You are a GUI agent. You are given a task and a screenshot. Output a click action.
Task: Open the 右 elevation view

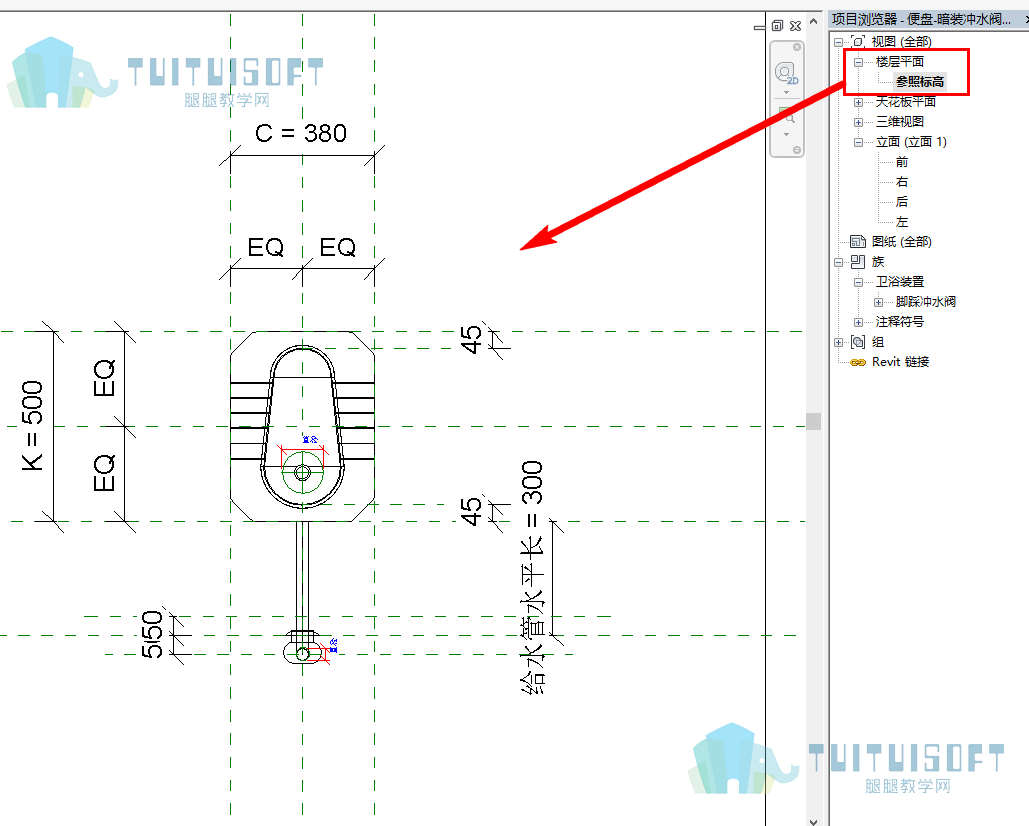click(x=902, y=182)
